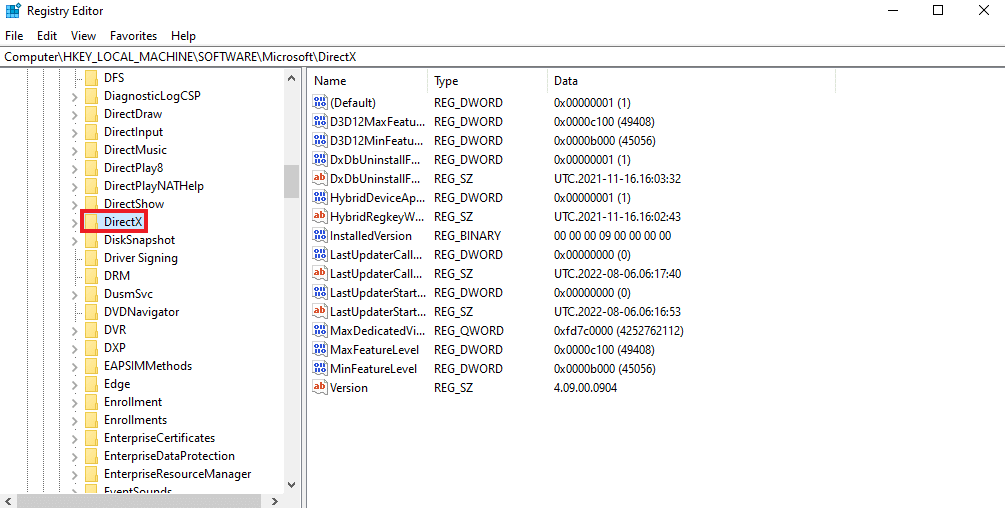Click the DirectInput folder icon

92,132
